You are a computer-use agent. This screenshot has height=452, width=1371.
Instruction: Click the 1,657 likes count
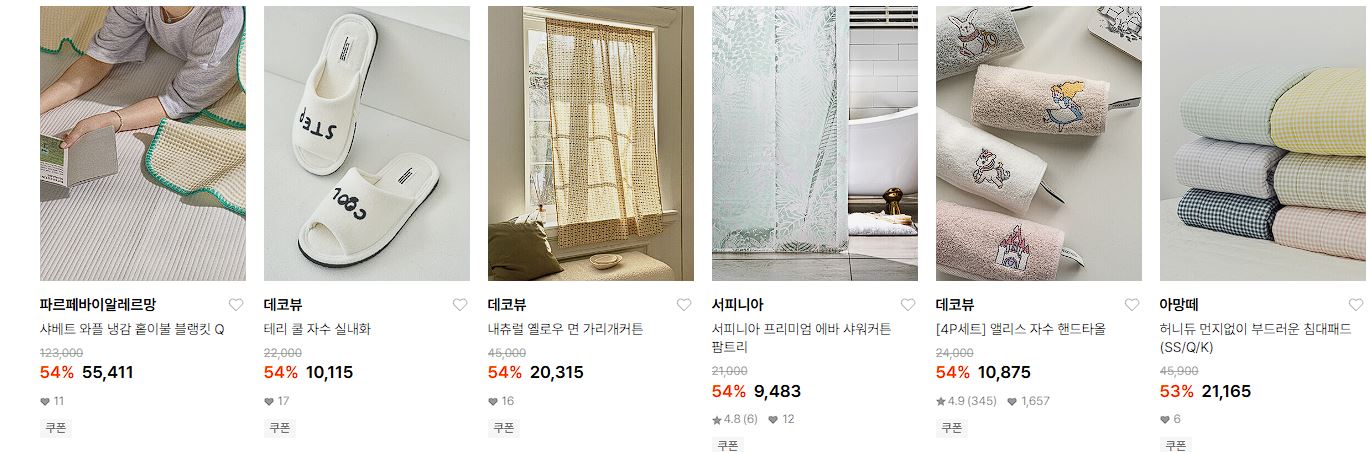coord(1029,401)
